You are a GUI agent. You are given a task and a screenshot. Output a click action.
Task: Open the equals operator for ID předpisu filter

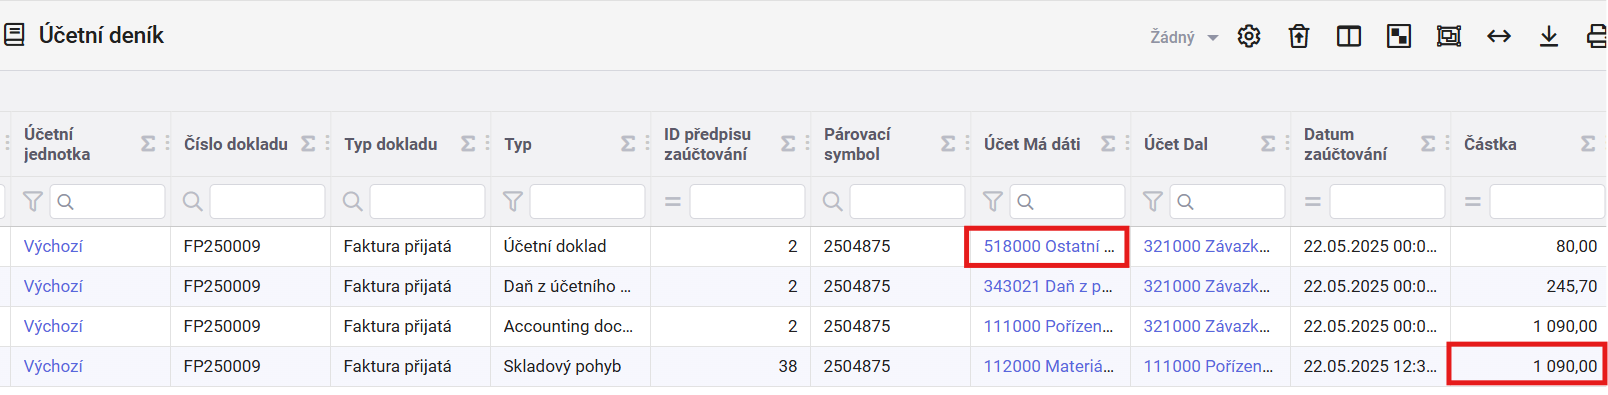click(x=673, y=202)
